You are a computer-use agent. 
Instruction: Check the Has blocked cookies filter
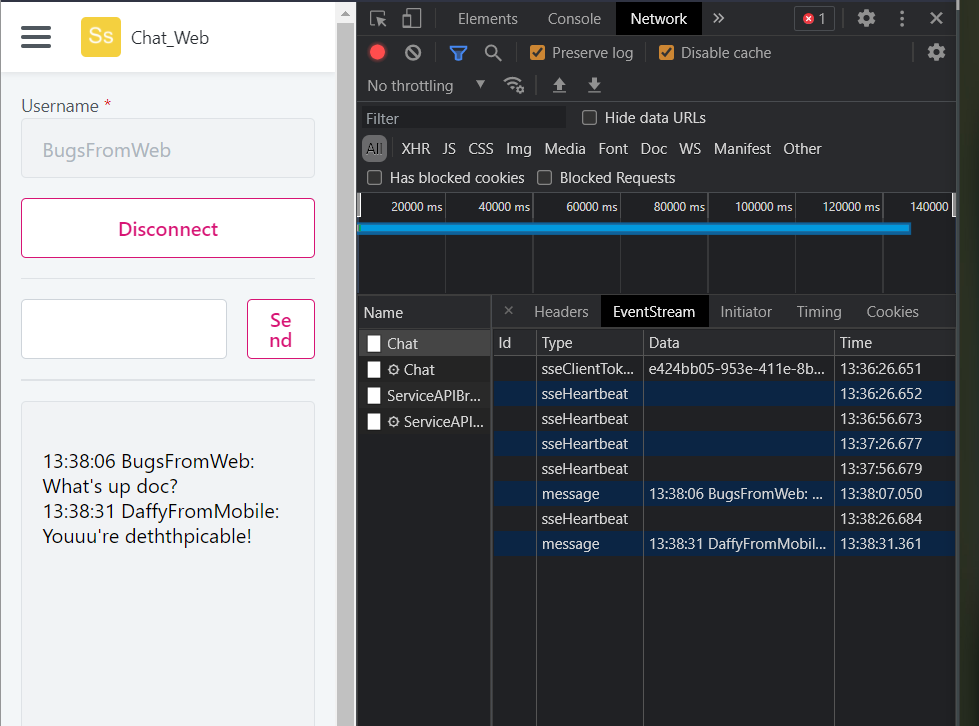[x=374, y=177]
